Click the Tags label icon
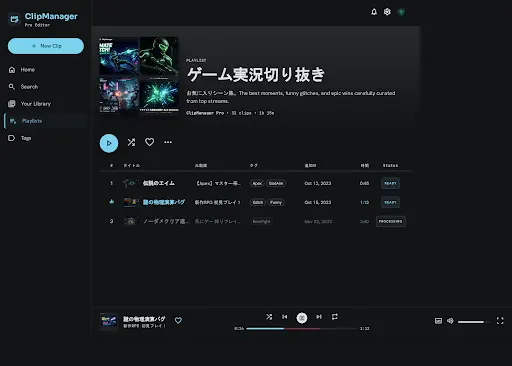The image size is (512, 366). pyautogui.click(x=12, y=138)
